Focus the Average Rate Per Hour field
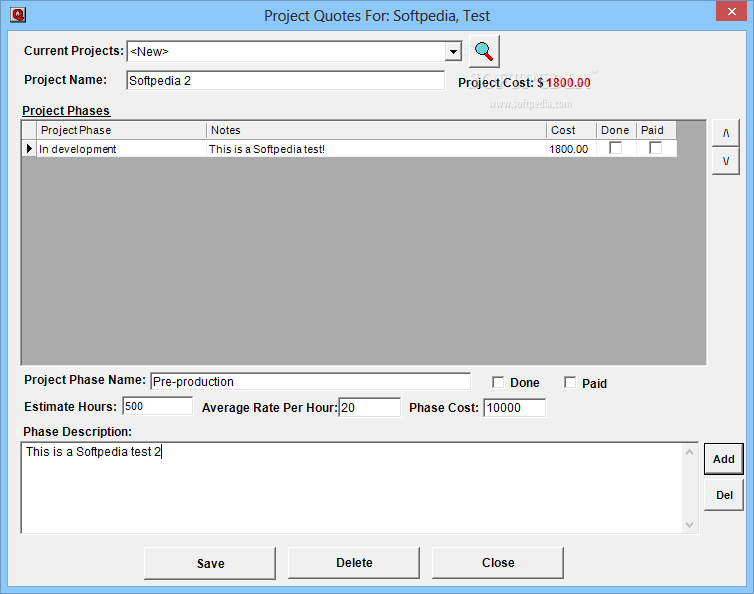 click(369, 407)
